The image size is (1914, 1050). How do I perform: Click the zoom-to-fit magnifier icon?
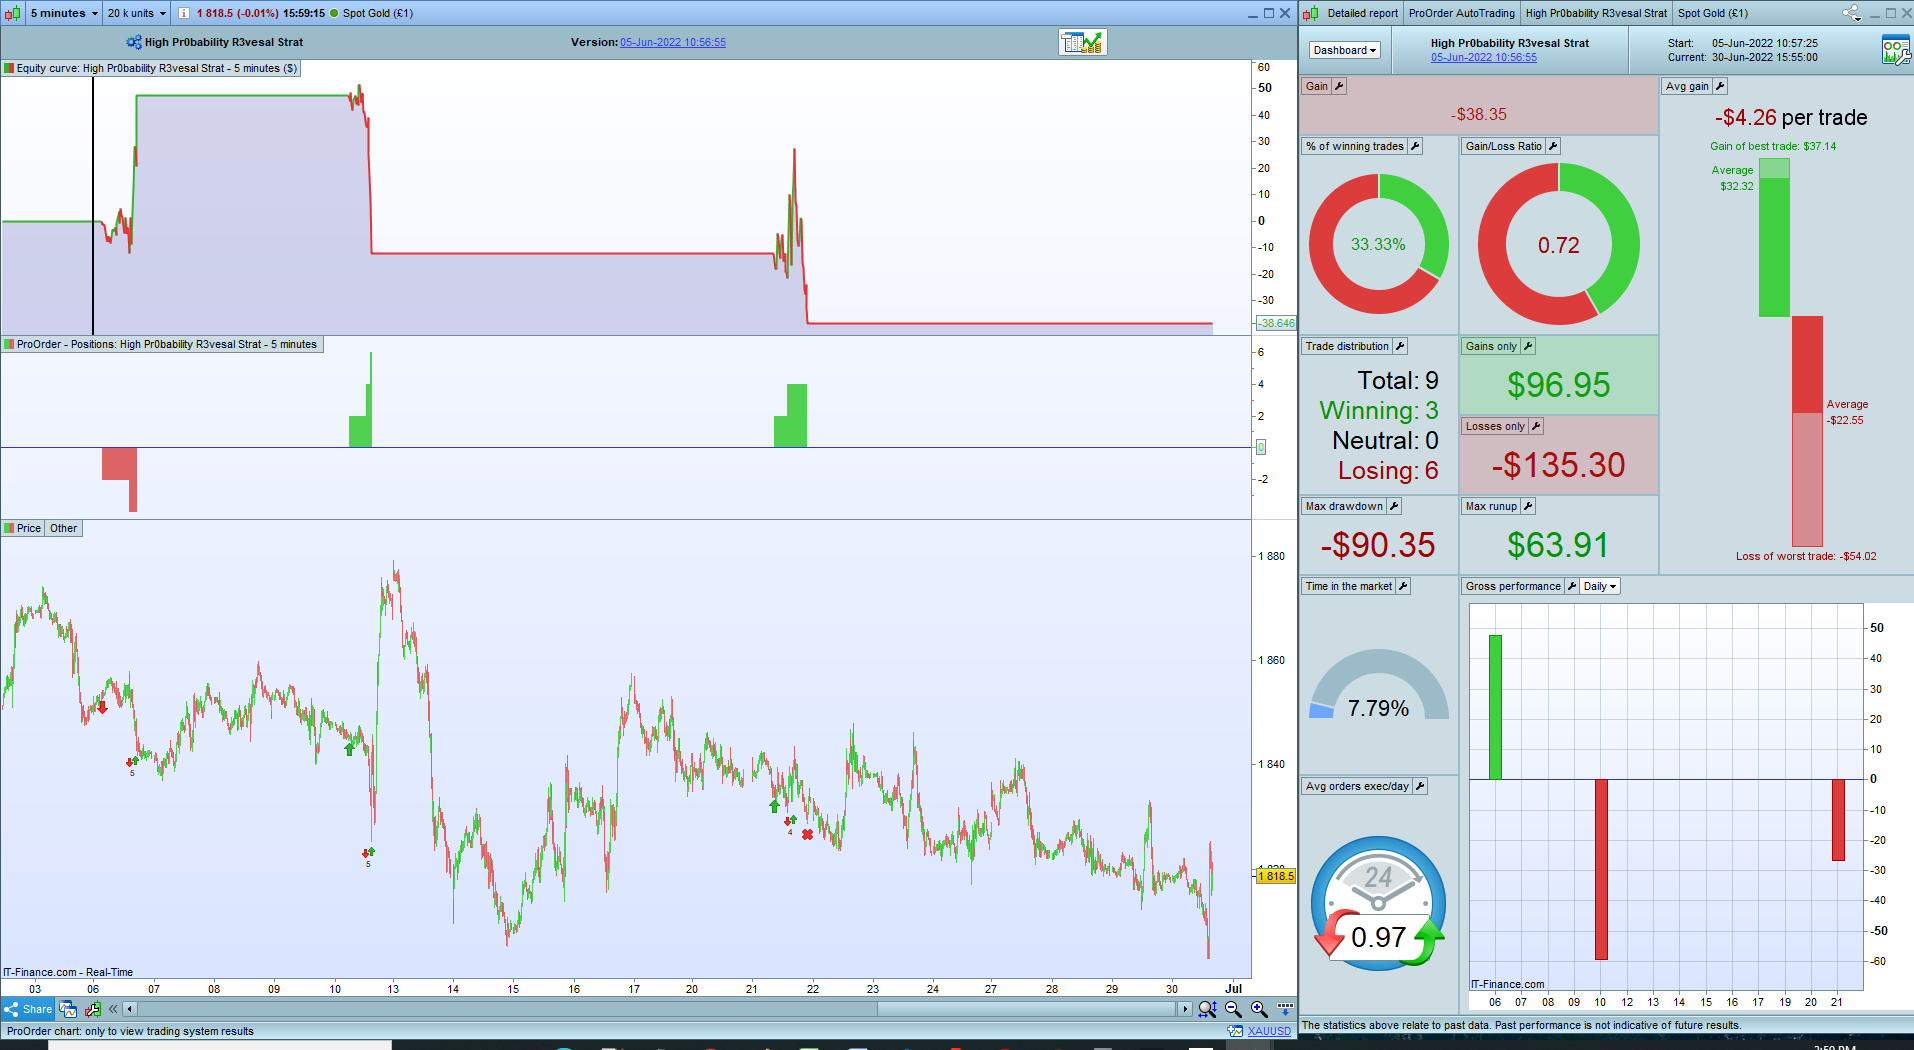click(x=1207, y=1009)
